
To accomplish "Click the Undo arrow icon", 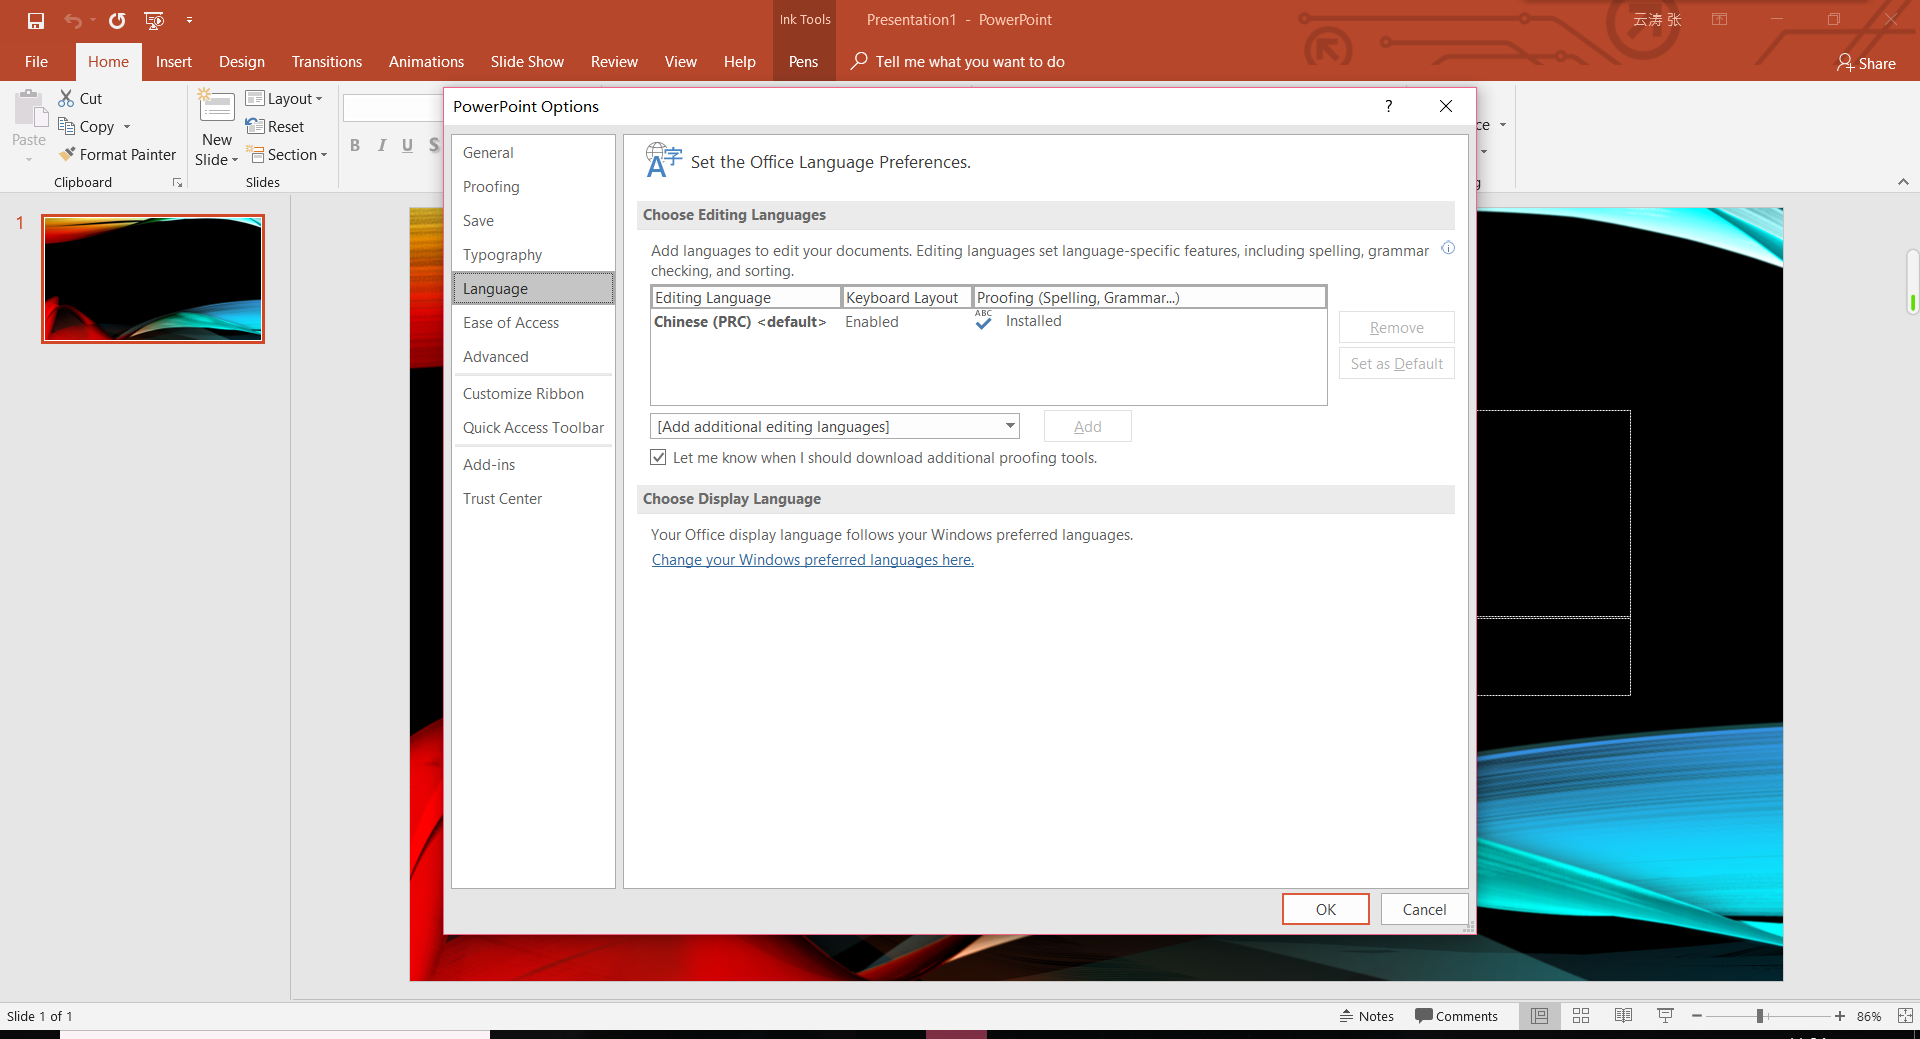I will (73, 20).
